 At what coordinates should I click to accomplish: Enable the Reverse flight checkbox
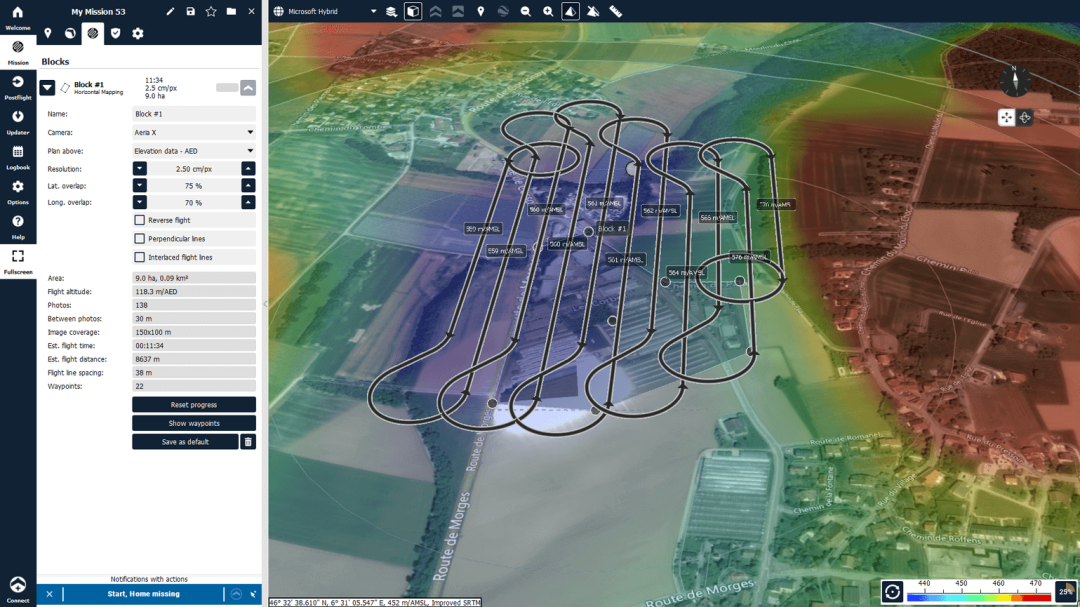139,220
